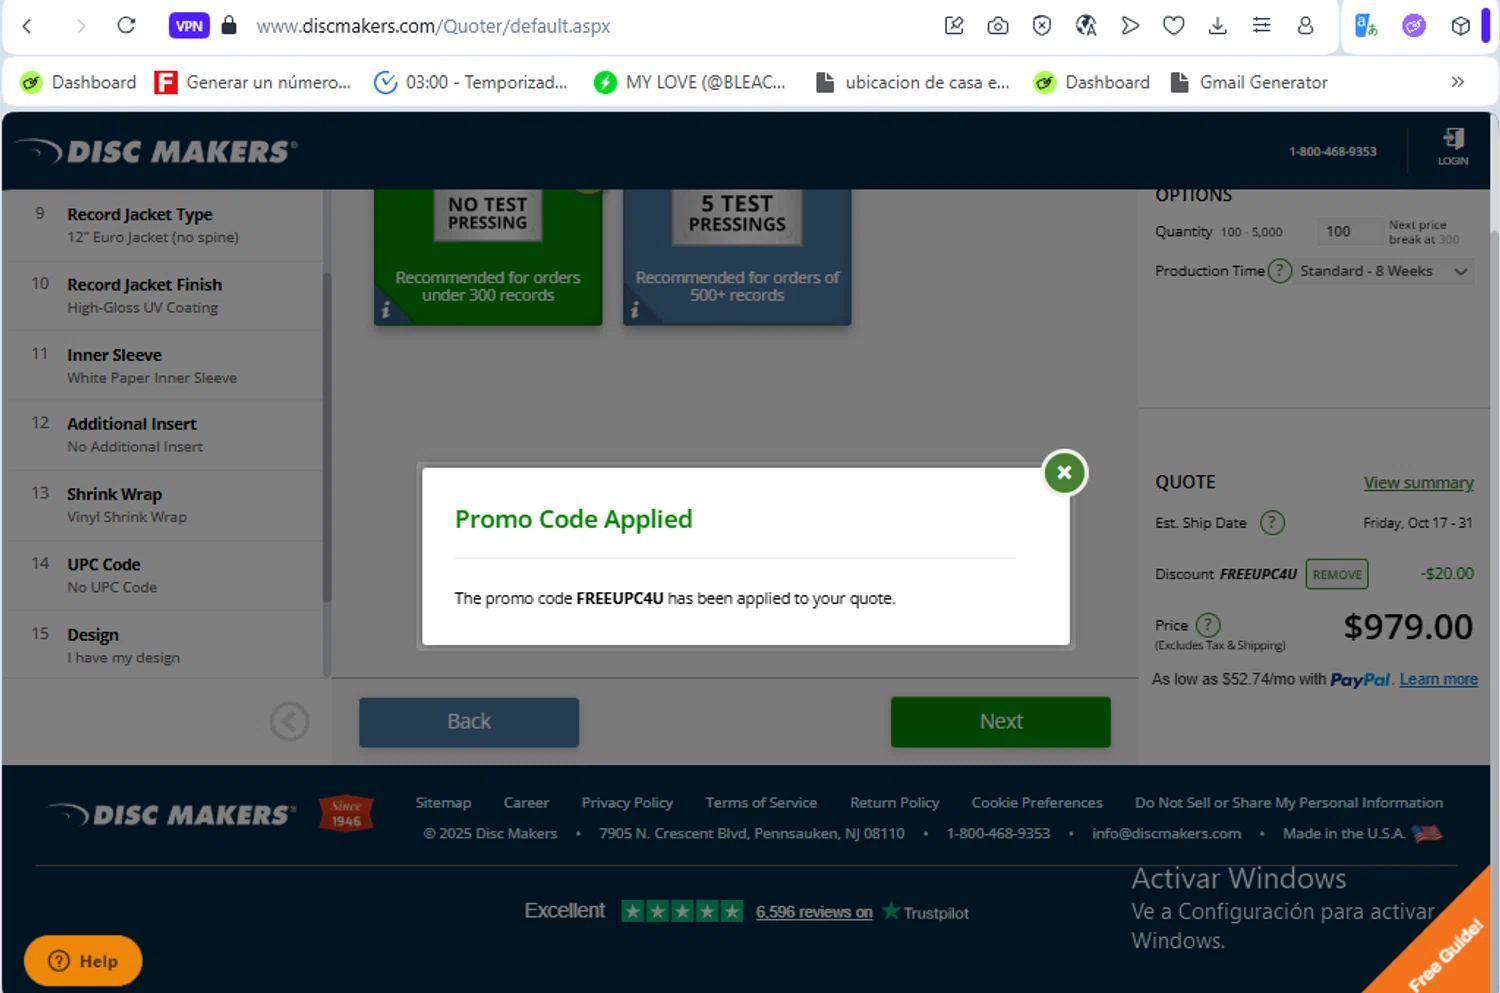Reload the page with refresh icon
The width and height of the screenshot is (1500, 993).
126,25
